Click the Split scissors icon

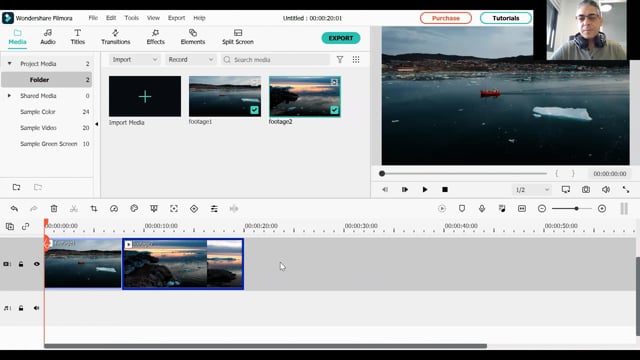pos(74,209)
